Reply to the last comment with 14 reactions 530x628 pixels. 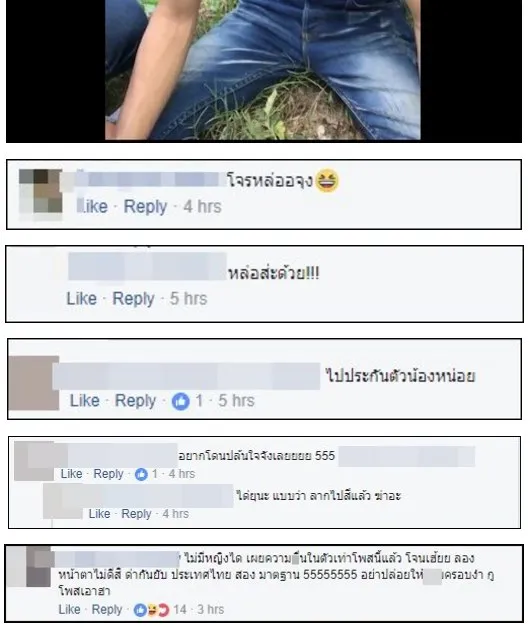point(107,610)
